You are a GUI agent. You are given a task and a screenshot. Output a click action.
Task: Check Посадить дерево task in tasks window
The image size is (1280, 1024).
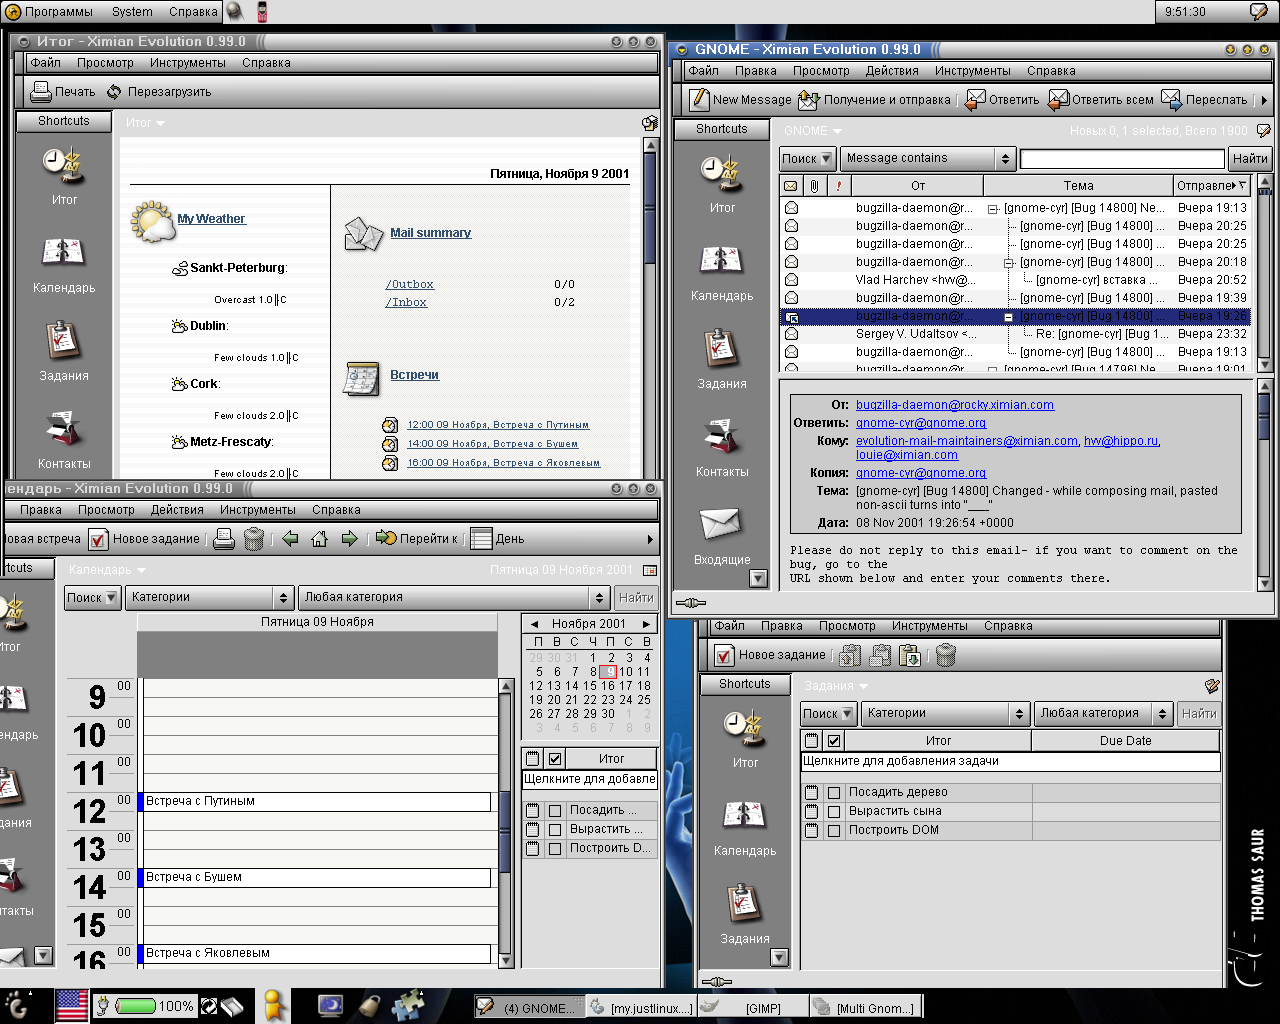(833, 792)
